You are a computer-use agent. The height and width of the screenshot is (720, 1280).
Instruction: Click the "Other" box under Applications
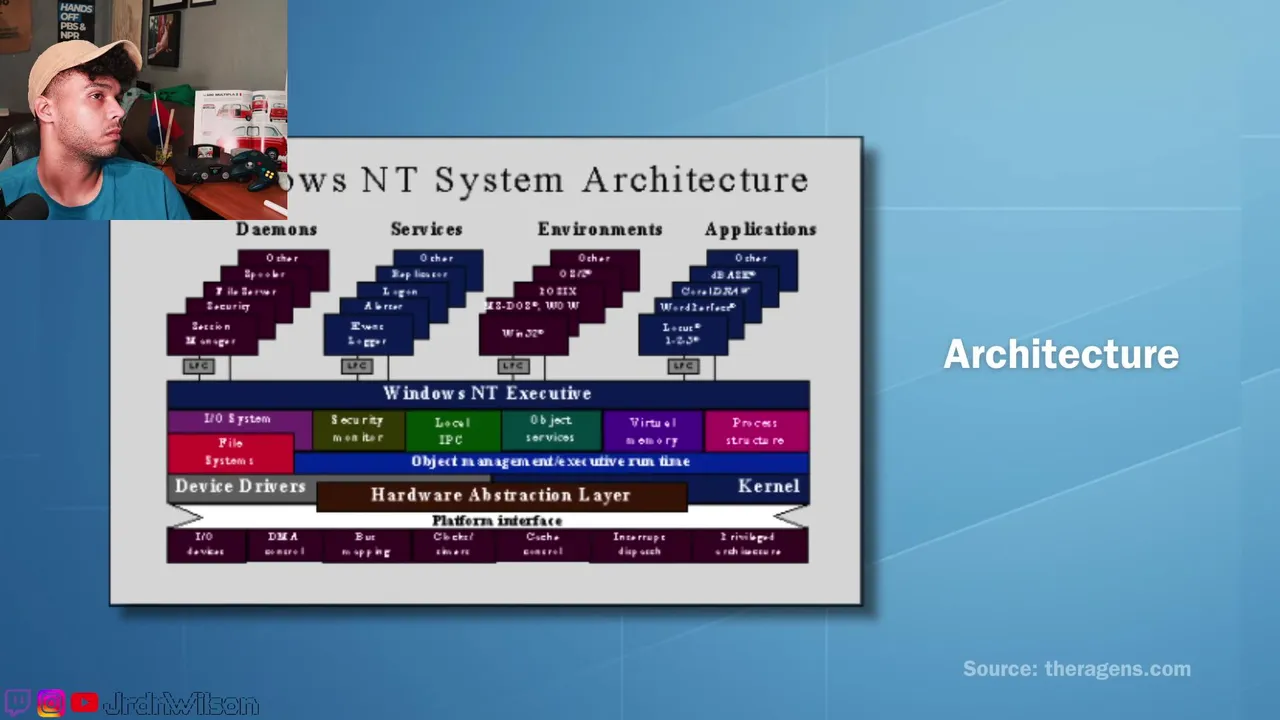752,258
